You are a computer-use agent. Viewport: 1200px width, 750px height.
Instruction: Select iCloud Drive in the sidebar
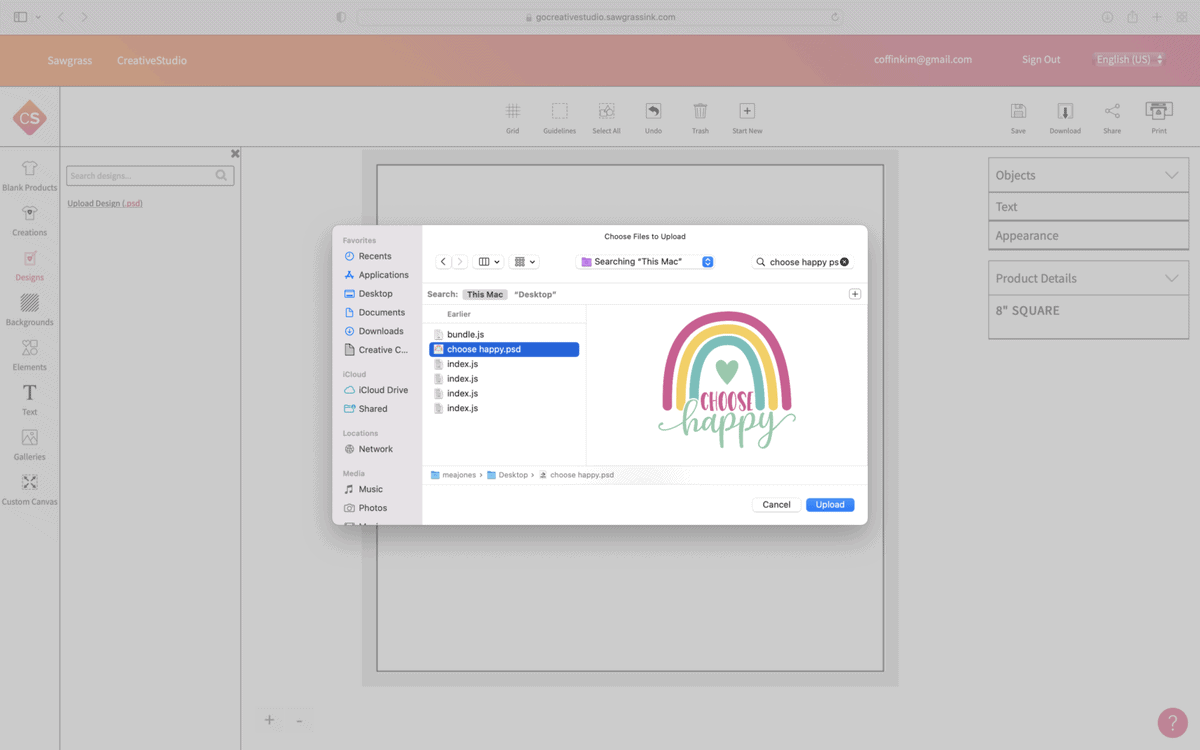tap(383, 390)
